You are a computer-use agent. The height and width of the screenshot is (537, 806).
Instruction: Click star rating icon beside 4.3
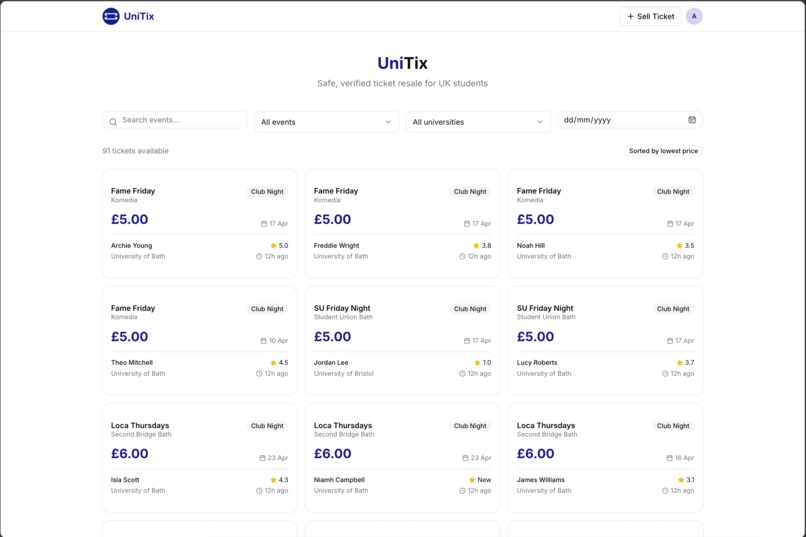pyautogui.click(x=273, y=480)
